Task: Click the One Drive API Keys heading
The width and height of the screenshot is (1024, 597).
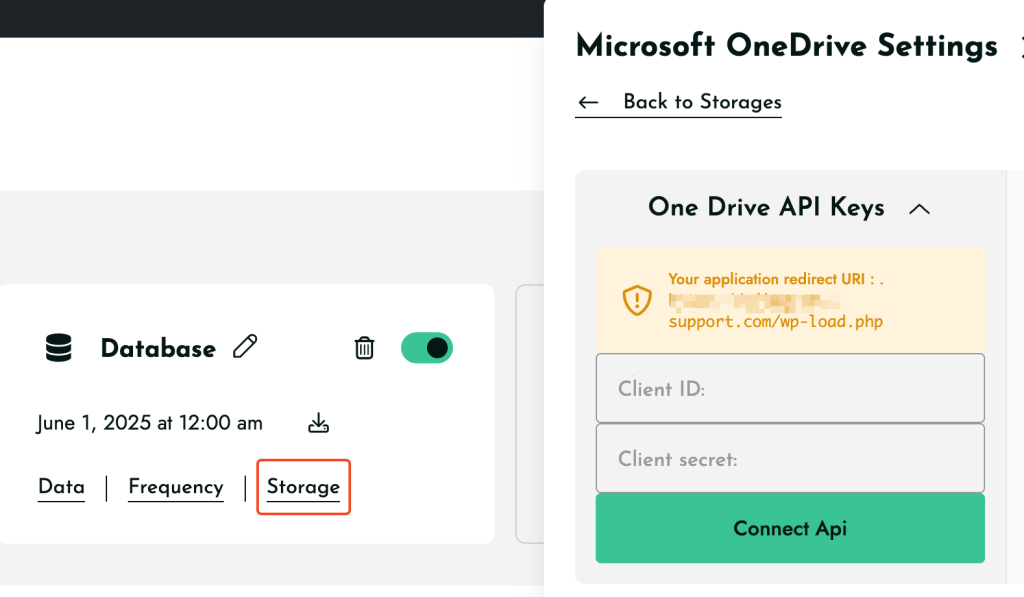Action: coord(766,207)
